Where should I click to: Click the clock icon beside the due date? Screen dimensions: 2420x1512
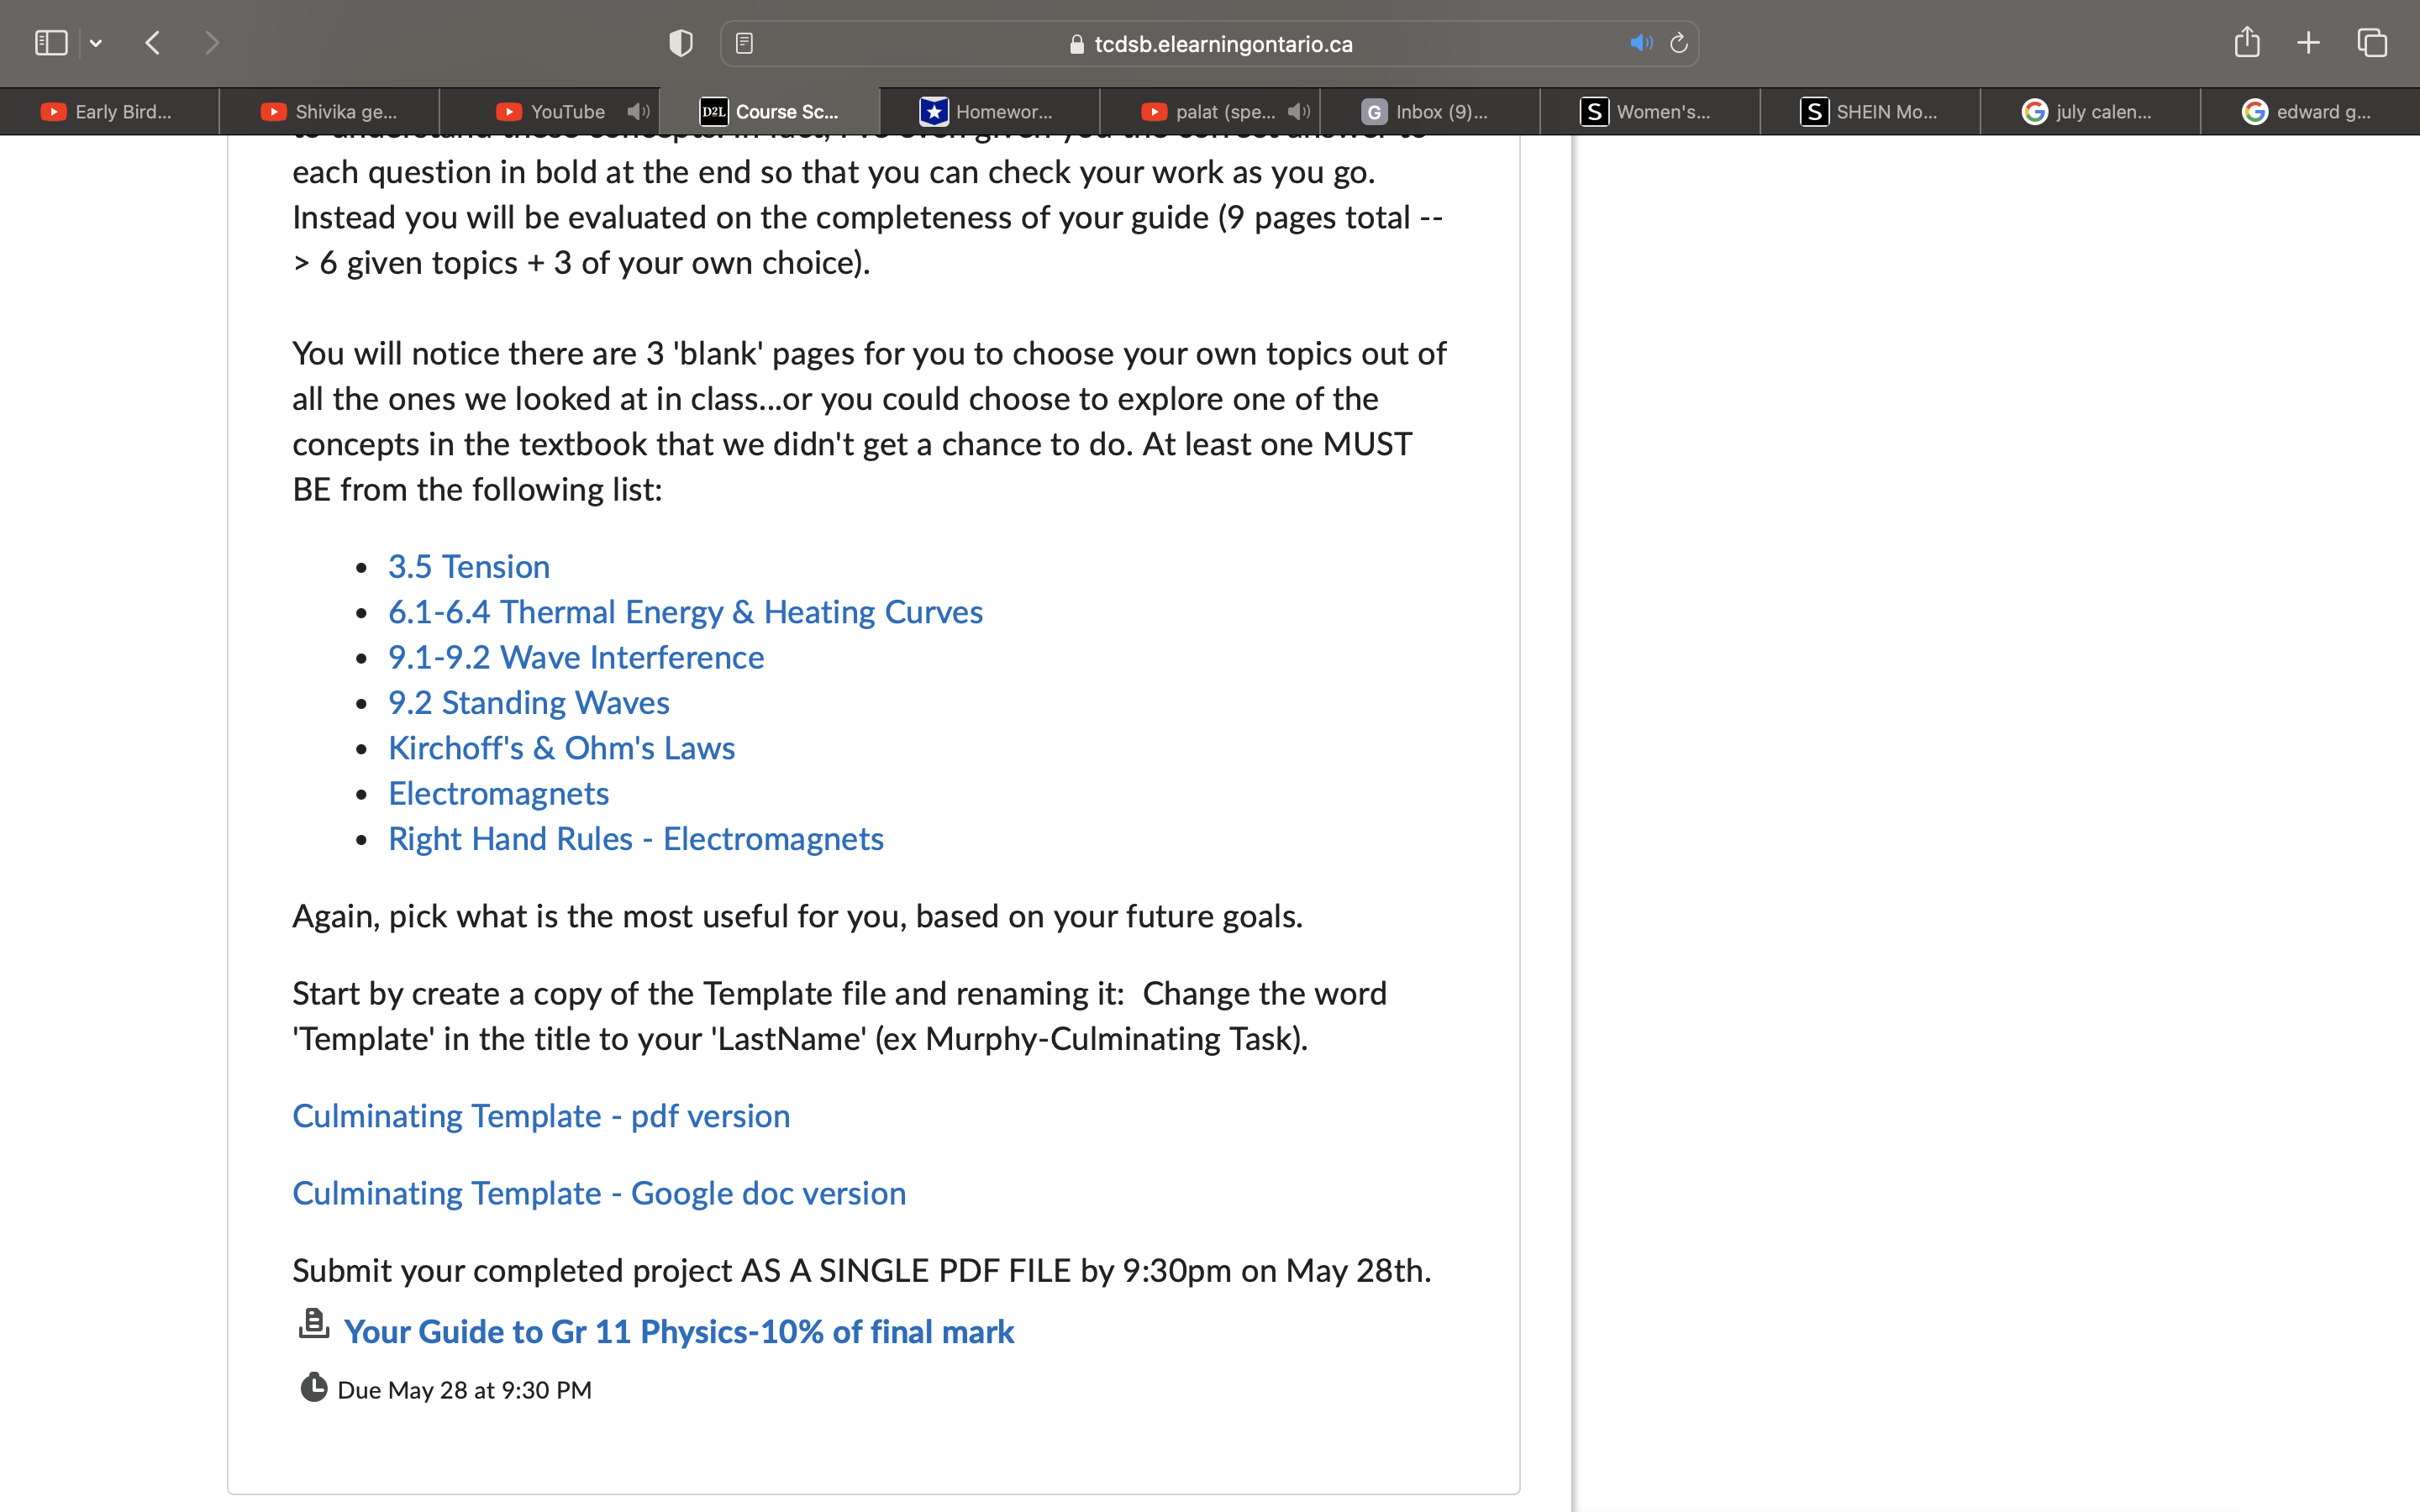(x=313, y=1388)
